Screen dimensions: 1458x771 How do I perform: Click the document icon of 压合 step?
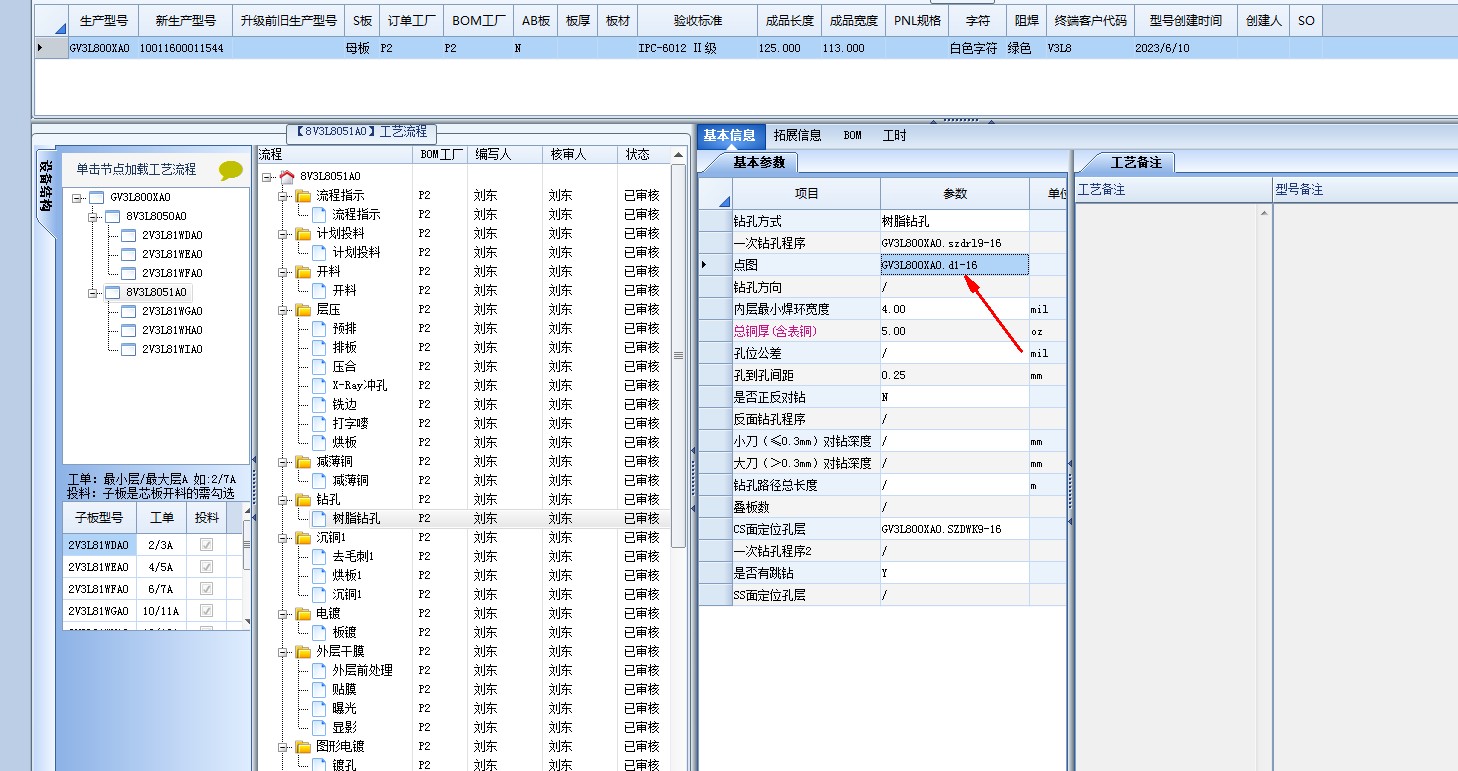320,367
